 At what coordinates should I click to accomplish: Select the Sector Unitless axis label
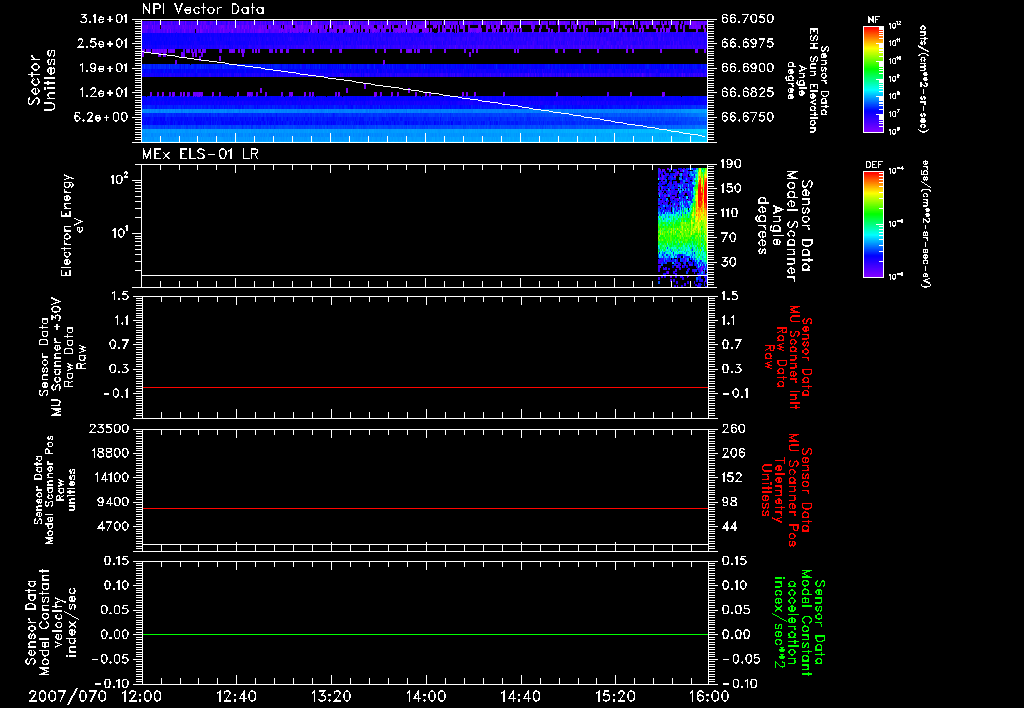41,80
